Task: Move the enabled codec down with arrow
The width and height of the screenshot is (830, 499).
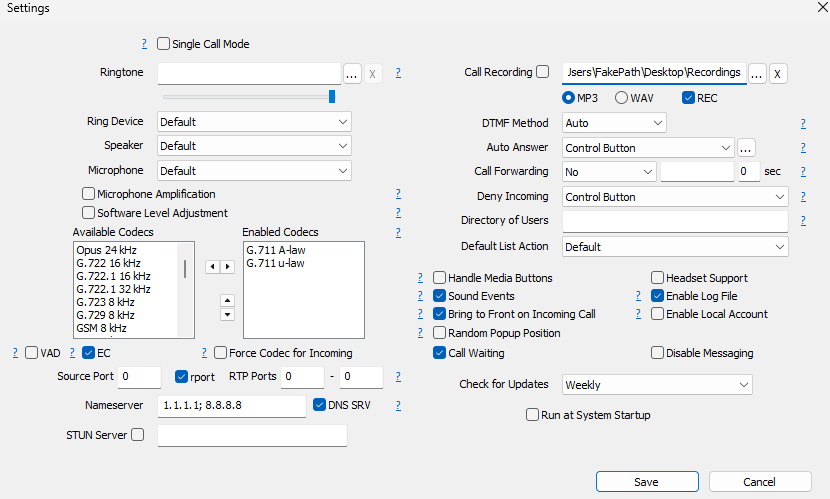Action: 227,314
